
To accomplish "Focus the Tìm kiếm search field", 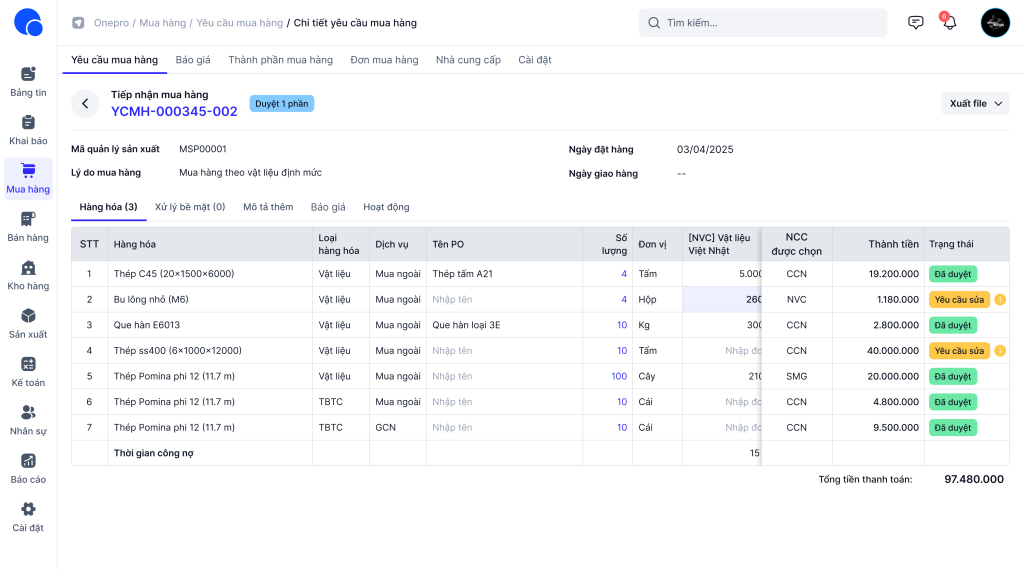I will tap(762, 23).
